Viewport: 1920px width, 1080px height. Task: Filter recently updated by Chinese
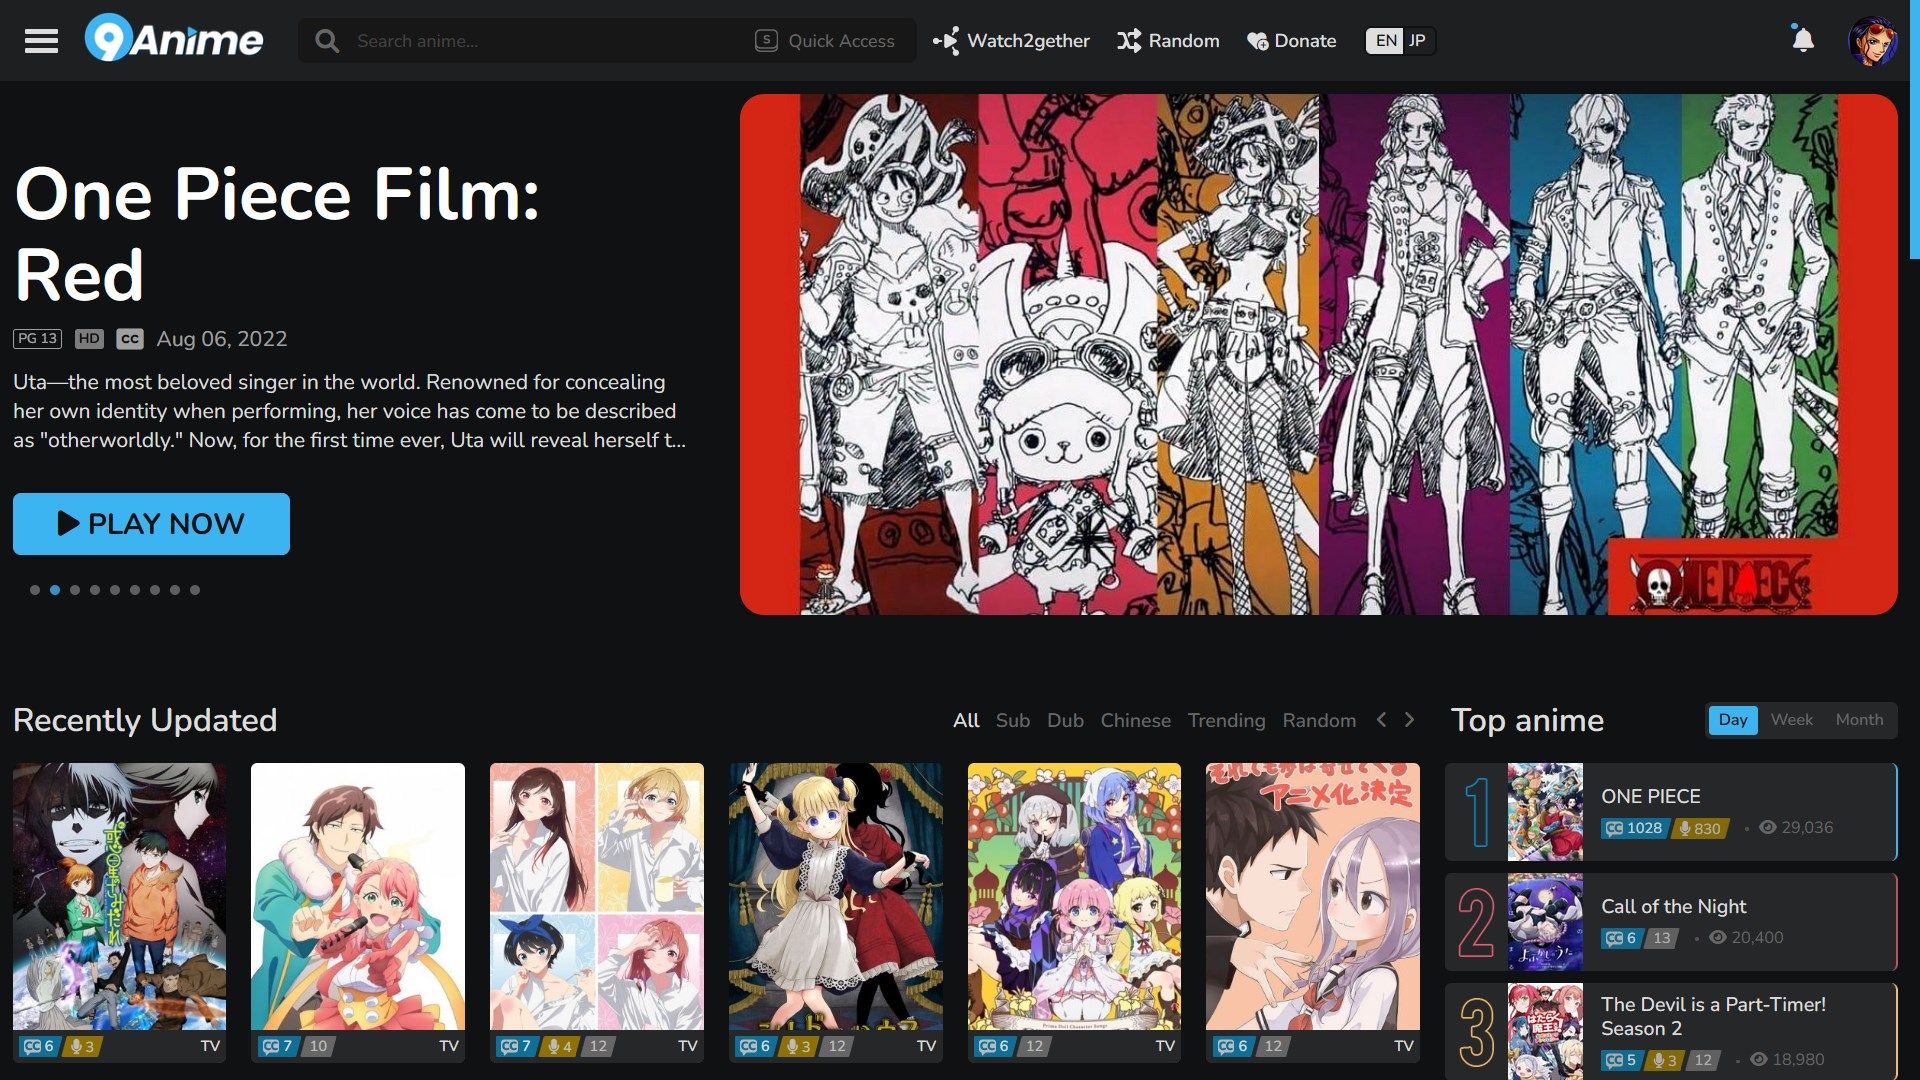[1135, 720]
